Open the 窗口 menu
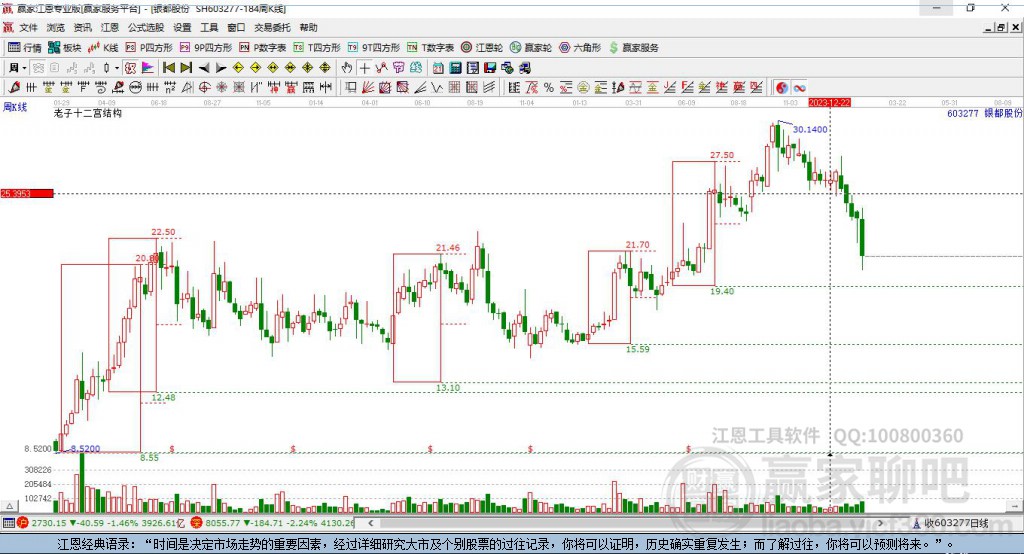The height and width of the screenshot is (554, 1024). [236, 27]
